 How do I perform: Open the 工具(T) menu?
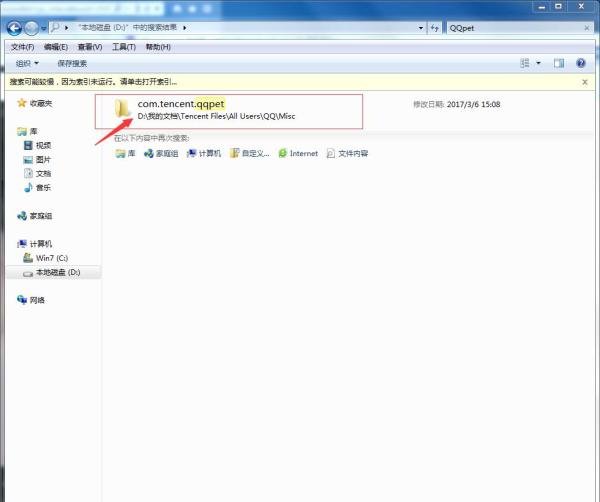coord(124,47)
